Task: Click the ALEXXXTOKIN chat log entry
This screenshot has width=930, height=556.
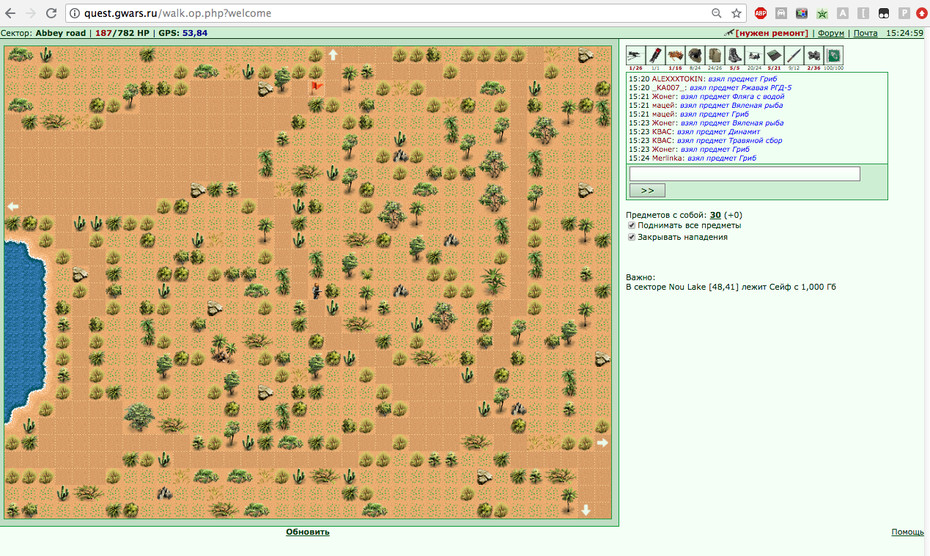Action: [x=702, y=78]
